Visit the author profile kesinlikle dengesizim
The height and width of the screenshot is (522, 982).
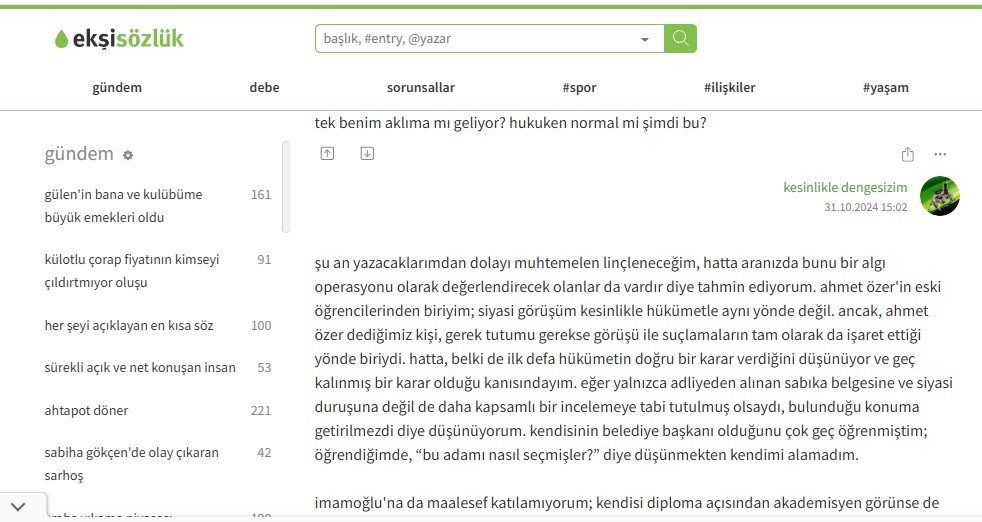pyautogui.click(x=845, y=187)
